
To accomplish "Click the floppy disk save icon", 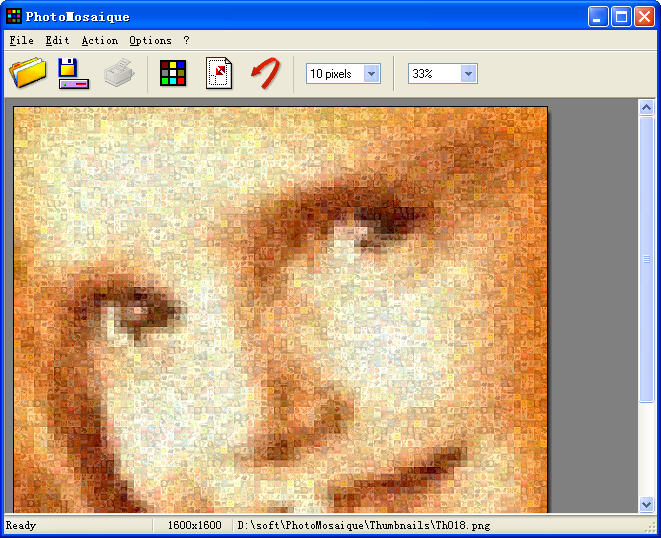I will click(73, 74).
